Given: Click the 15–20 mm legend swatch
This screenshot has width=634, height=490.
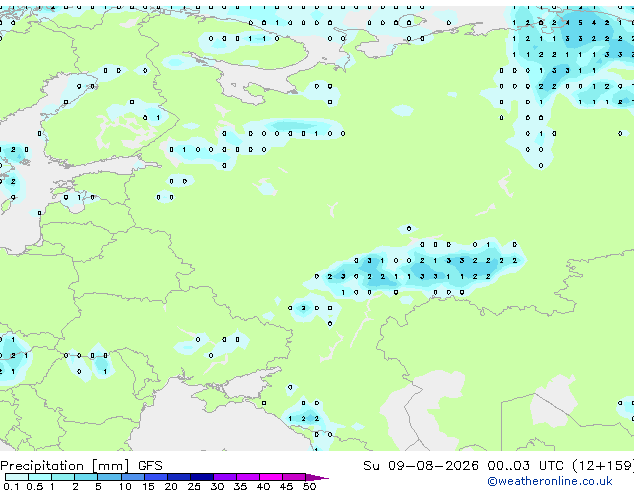Looking at the screenshot, I should point(155,477).
